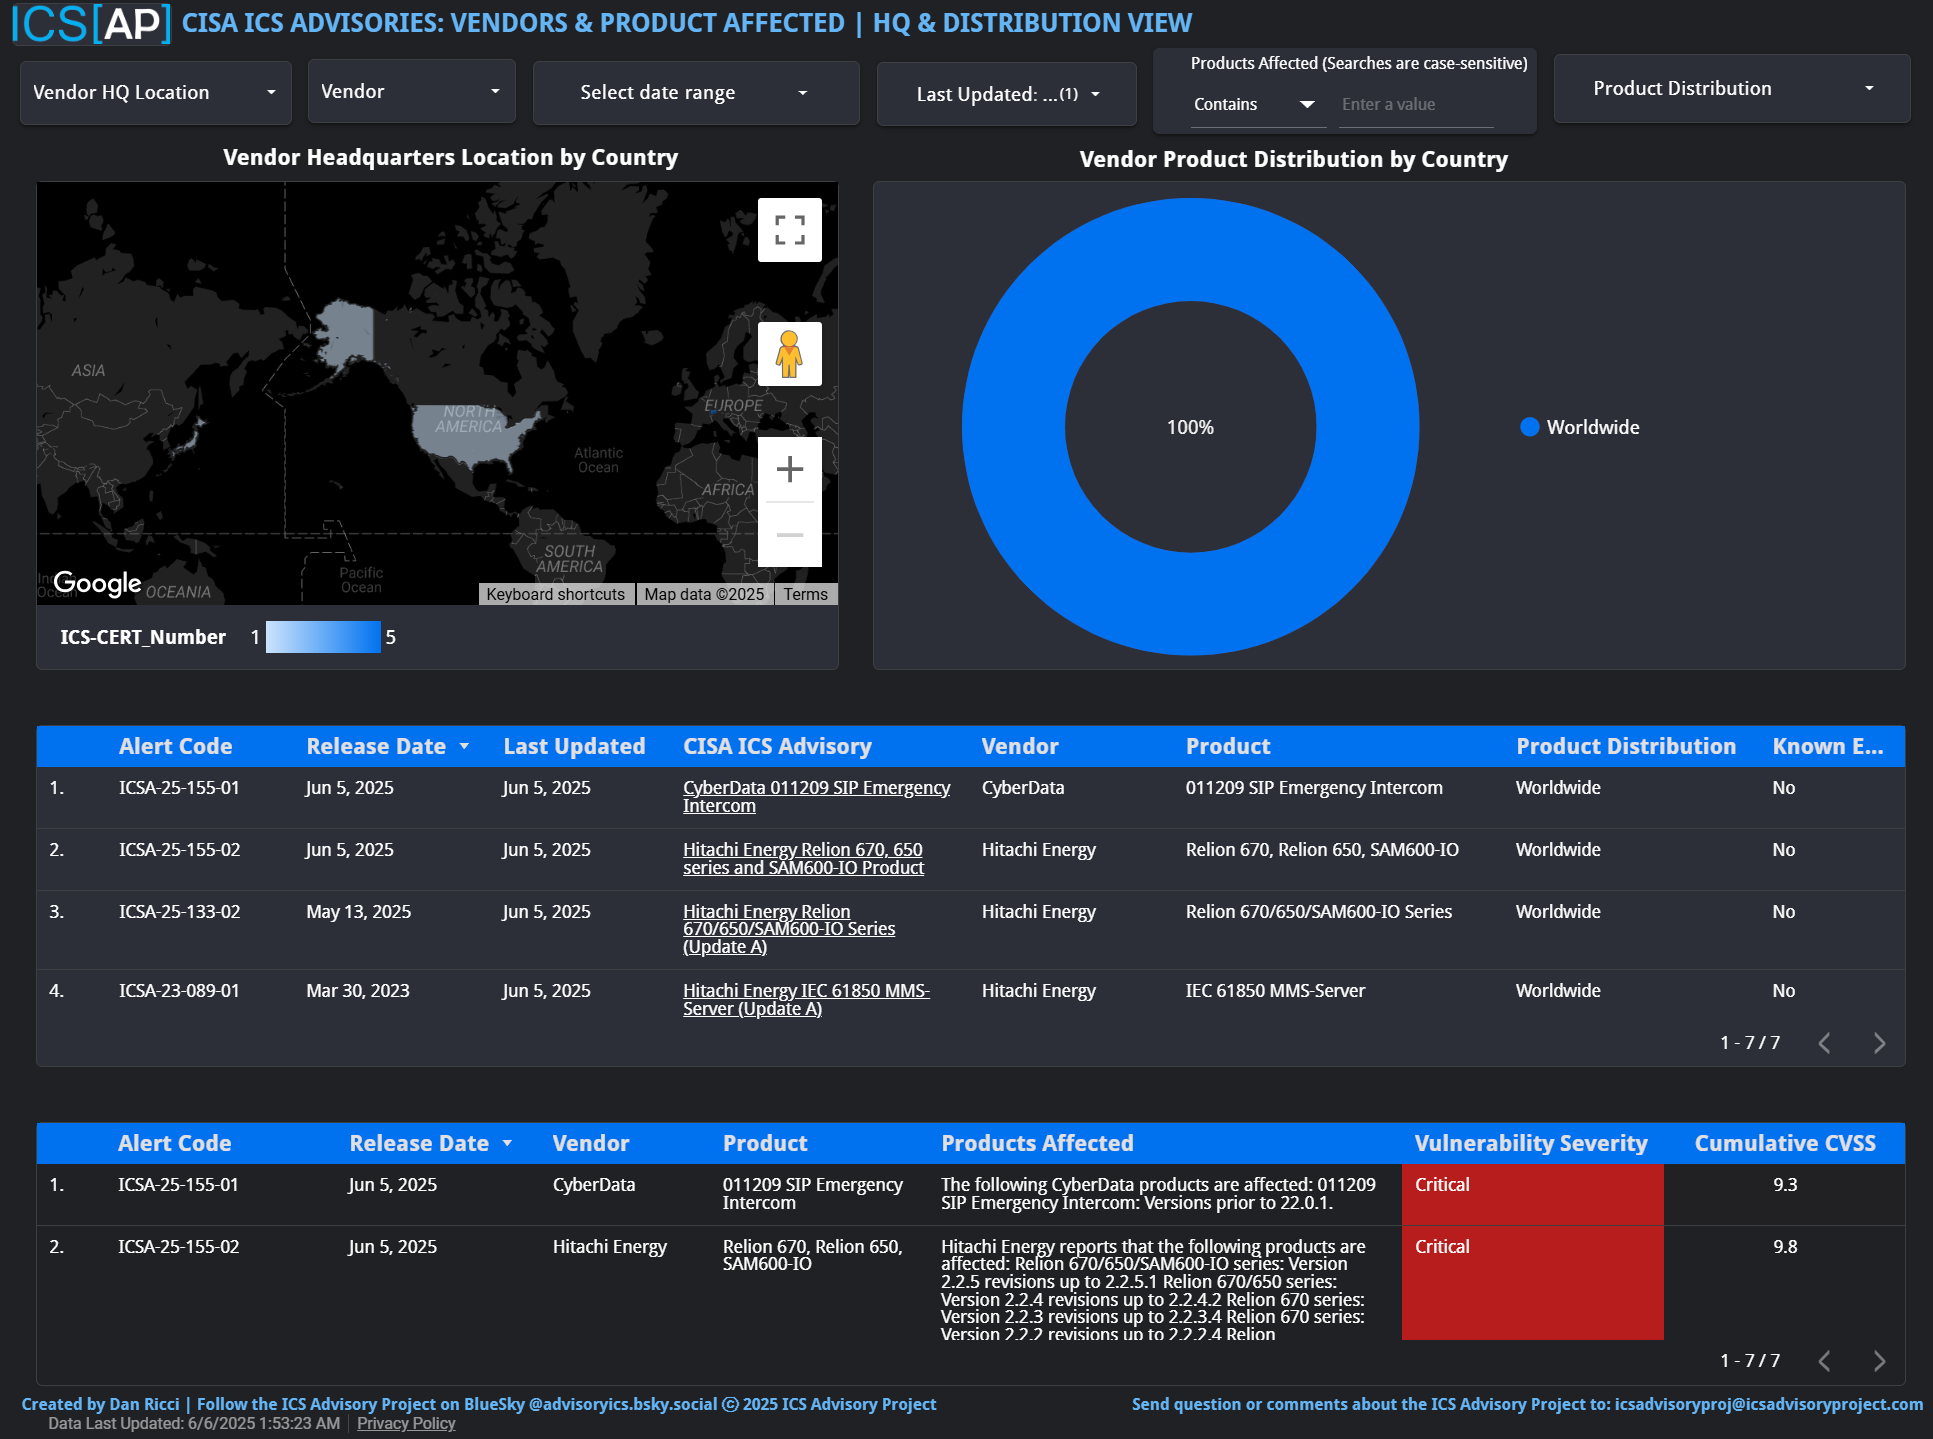Open the Select date range picker
Viewport: 1933px width, 1439px height.
click(x=695, y=92)
